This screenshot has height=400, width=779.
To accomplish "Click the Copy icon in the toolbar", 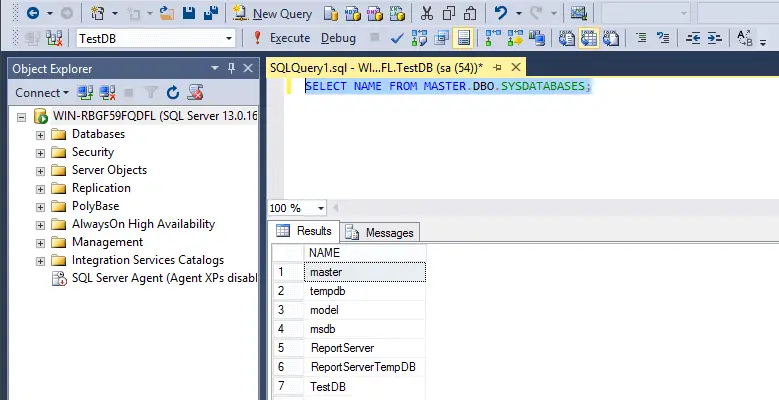I will tap(449, 13).
